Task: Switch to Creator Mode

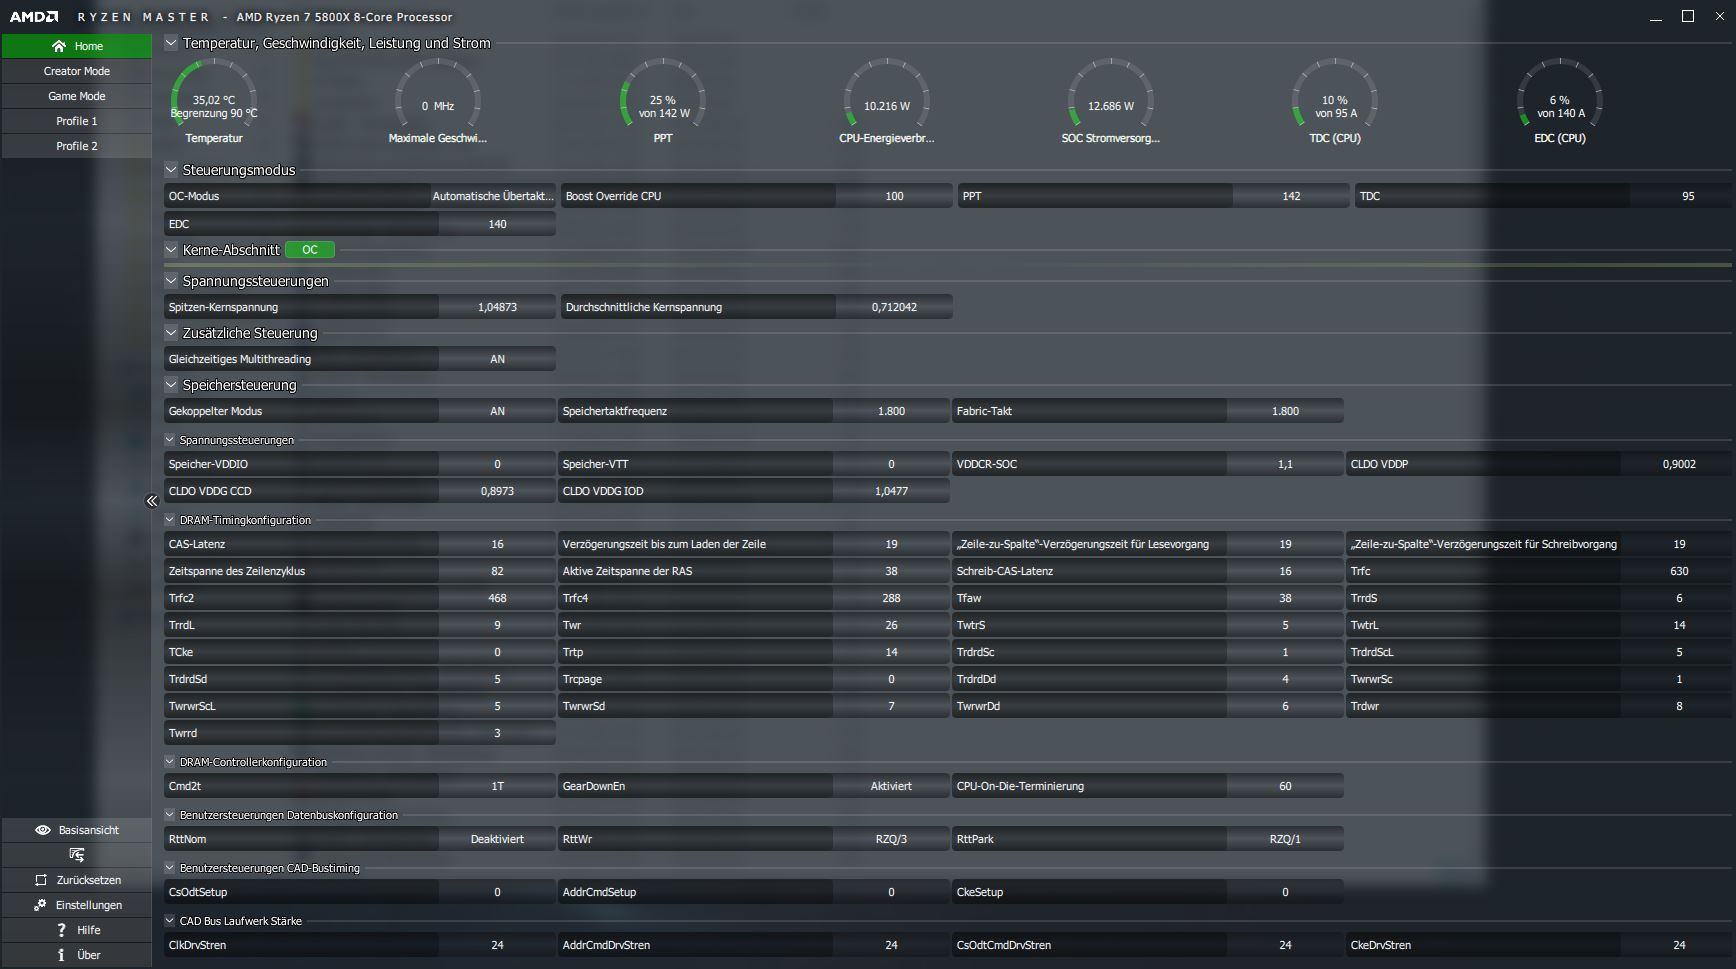Action: [x=77, y=71]
